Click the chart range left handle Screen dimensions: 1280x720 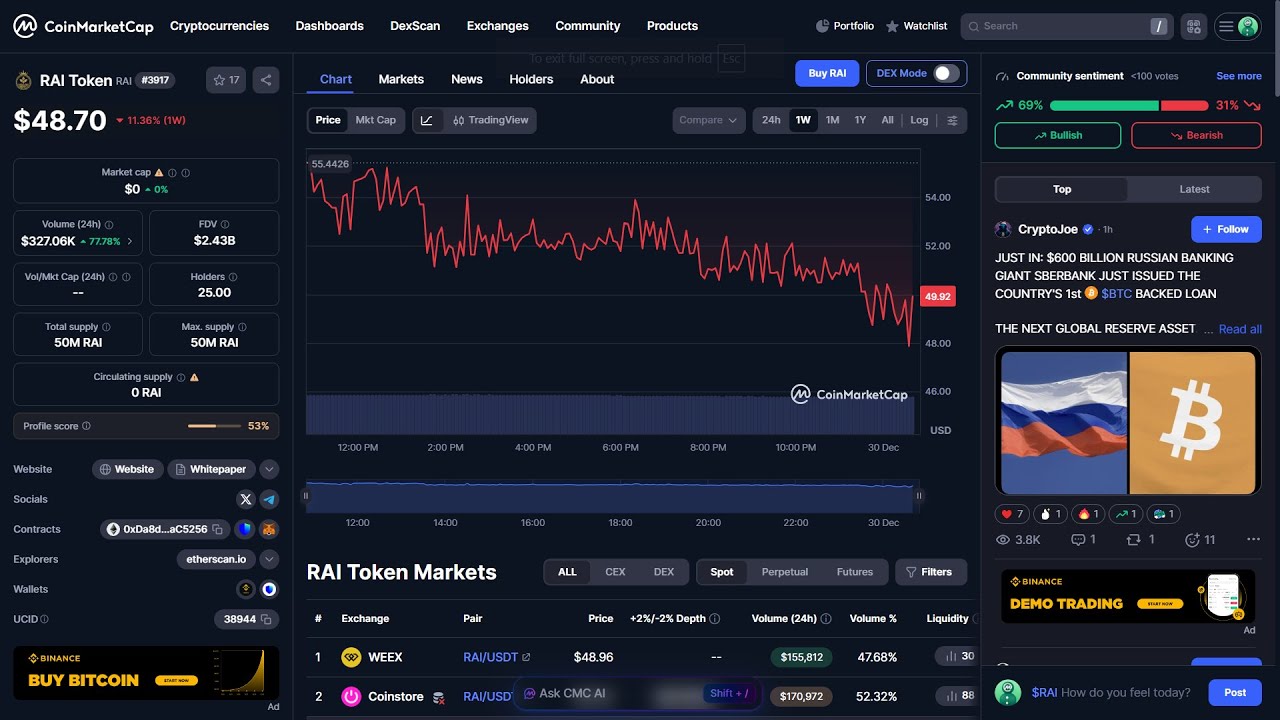307,495
